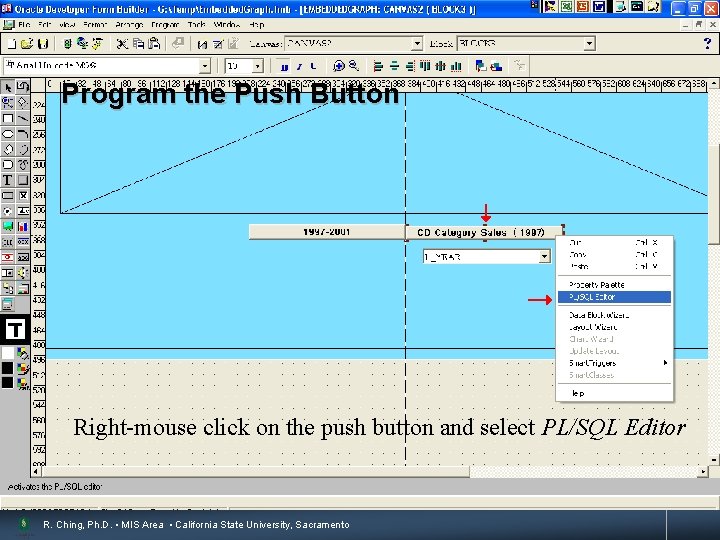Screen dimensions: 720x540
Task: Toggle Underline text formatting
Action: click(x=313, y=67)
